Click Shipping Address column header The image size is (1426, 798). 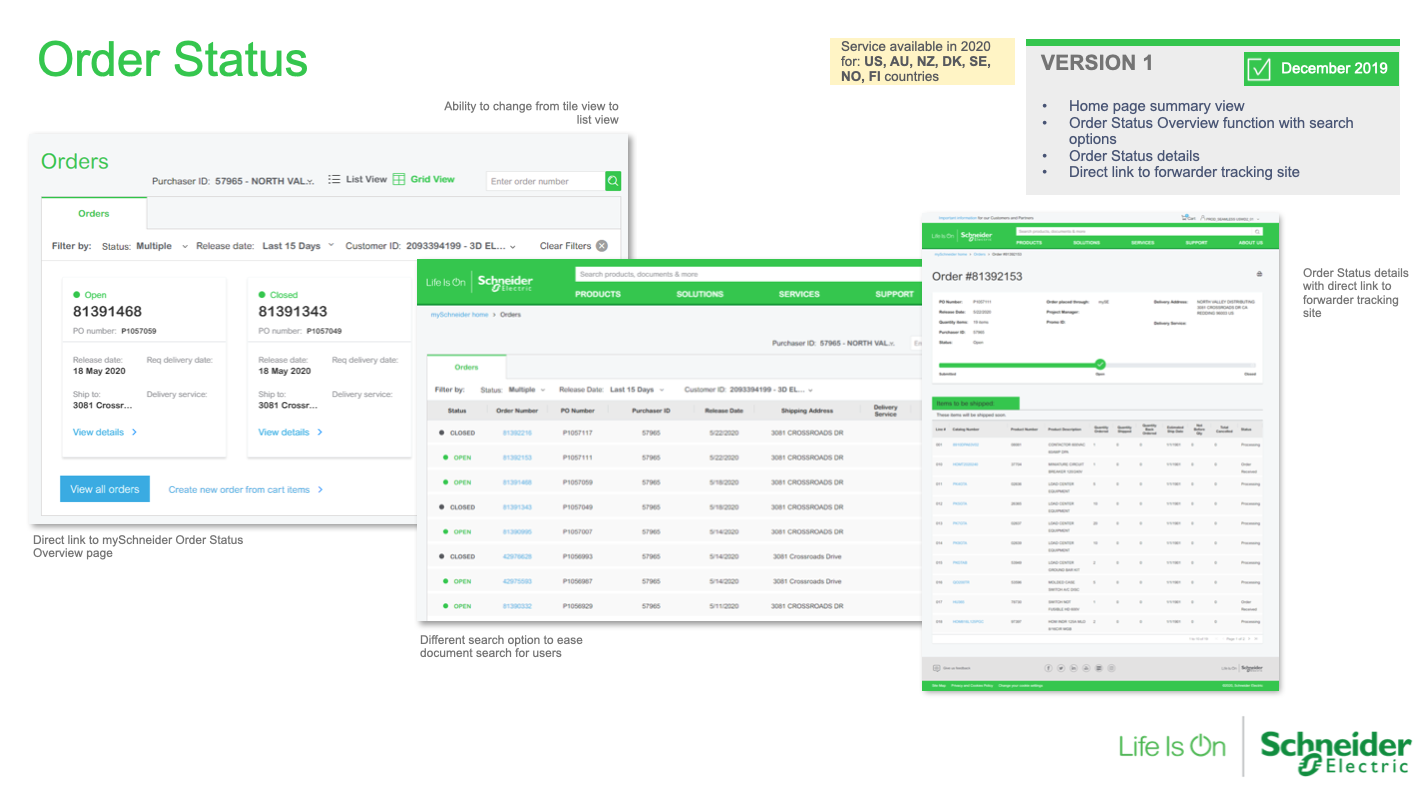coord(807,411)
